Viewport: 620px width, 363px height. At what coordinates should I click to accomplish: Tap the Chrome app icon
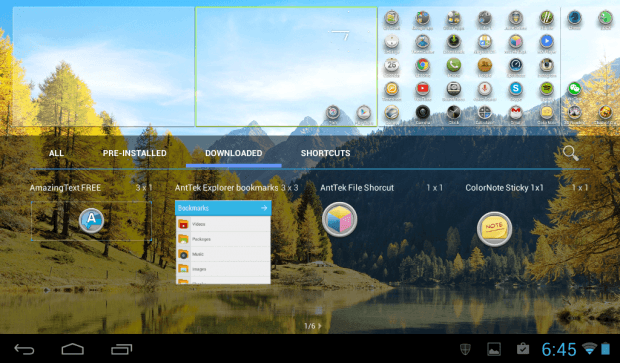pos(422,65)
